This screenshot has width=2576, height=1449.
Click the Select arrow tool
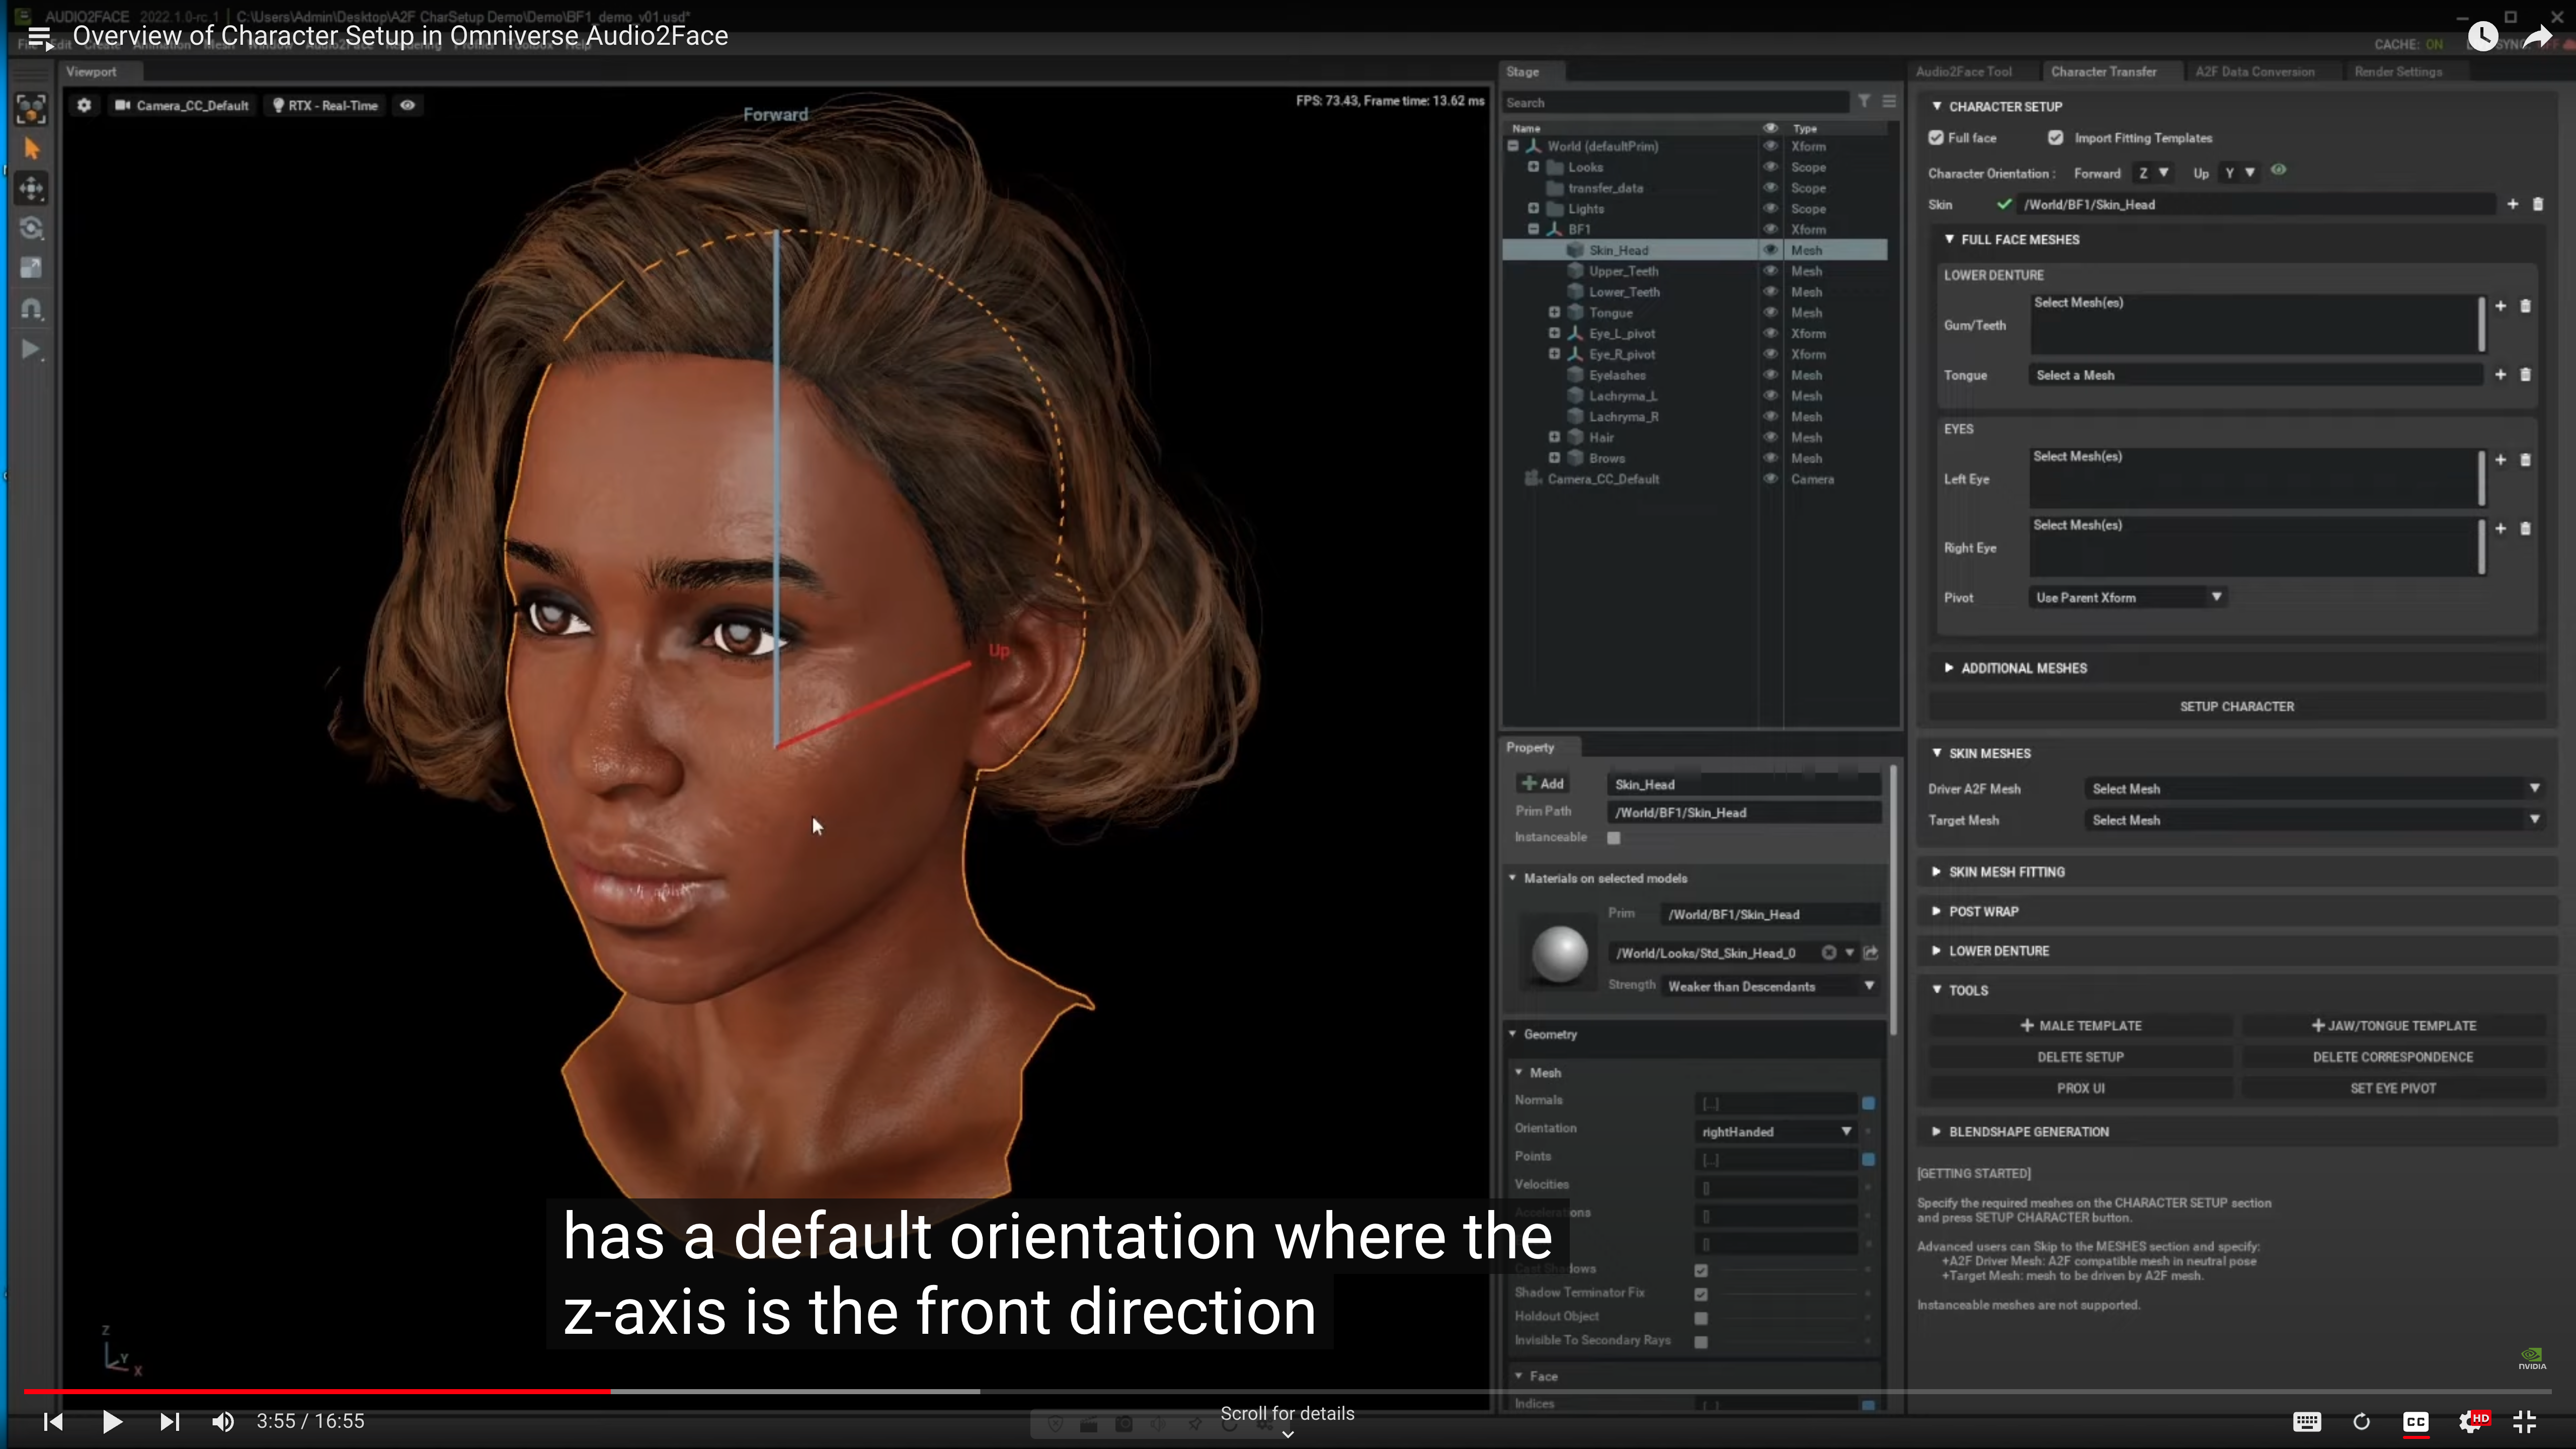[x=32, y=149]
